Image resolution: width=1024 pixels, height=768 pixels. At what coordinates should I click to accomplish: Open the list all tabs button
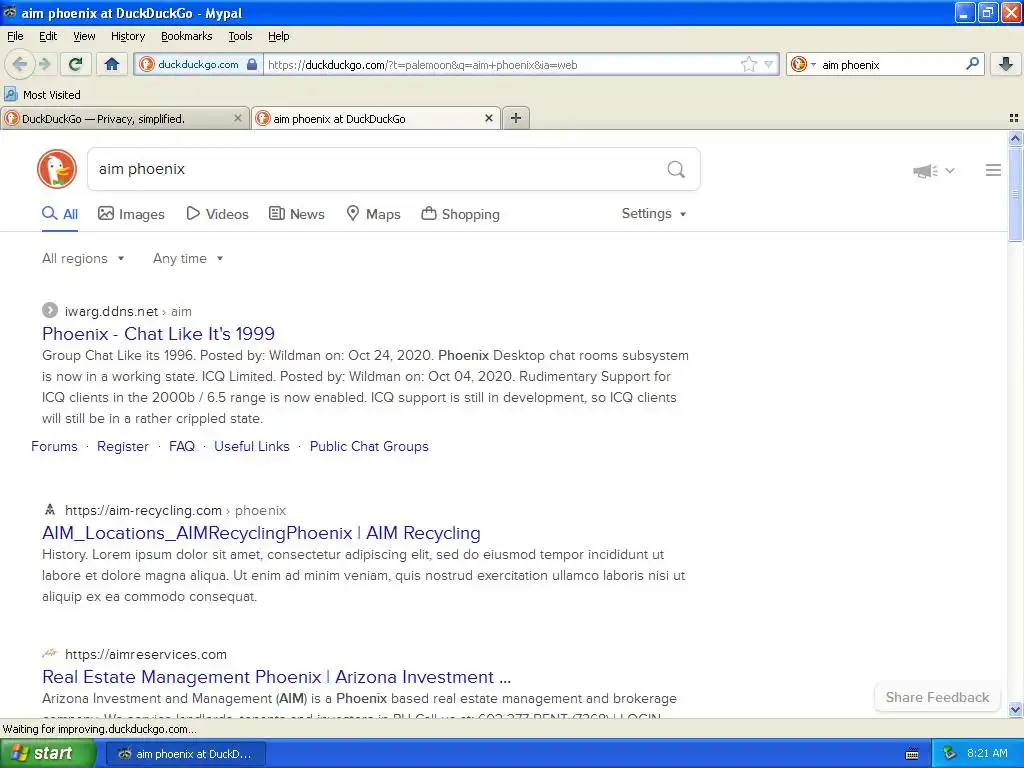pos(1014,118)
